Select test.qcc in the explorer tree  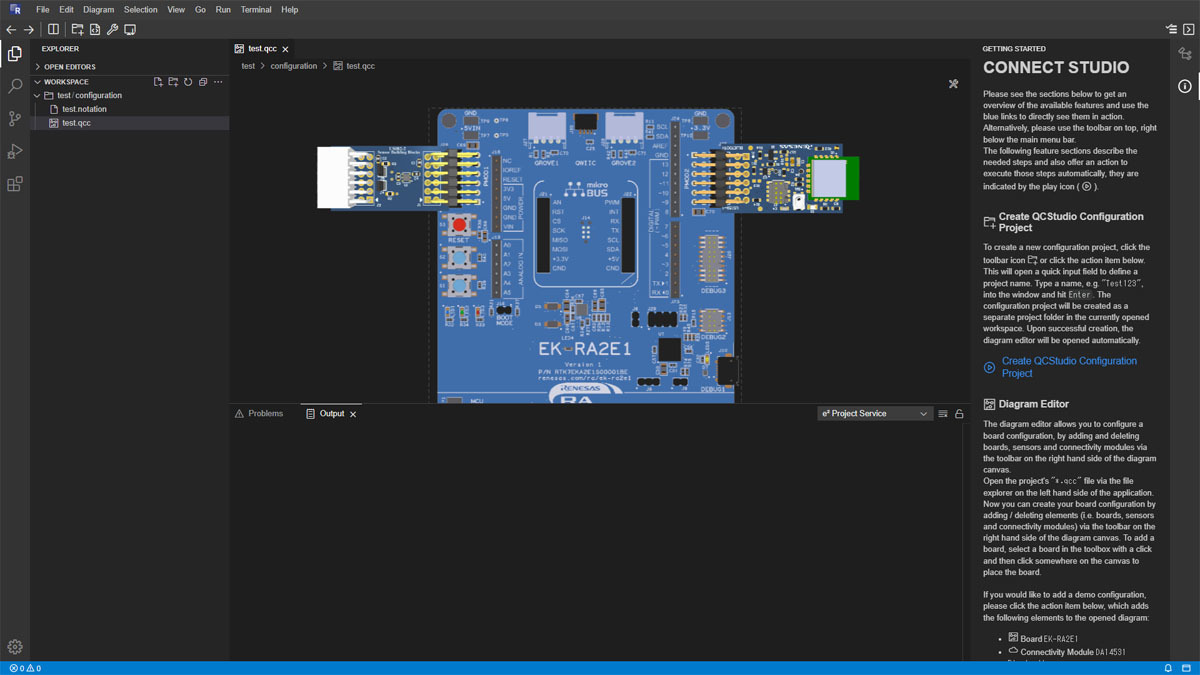(76, 123)
